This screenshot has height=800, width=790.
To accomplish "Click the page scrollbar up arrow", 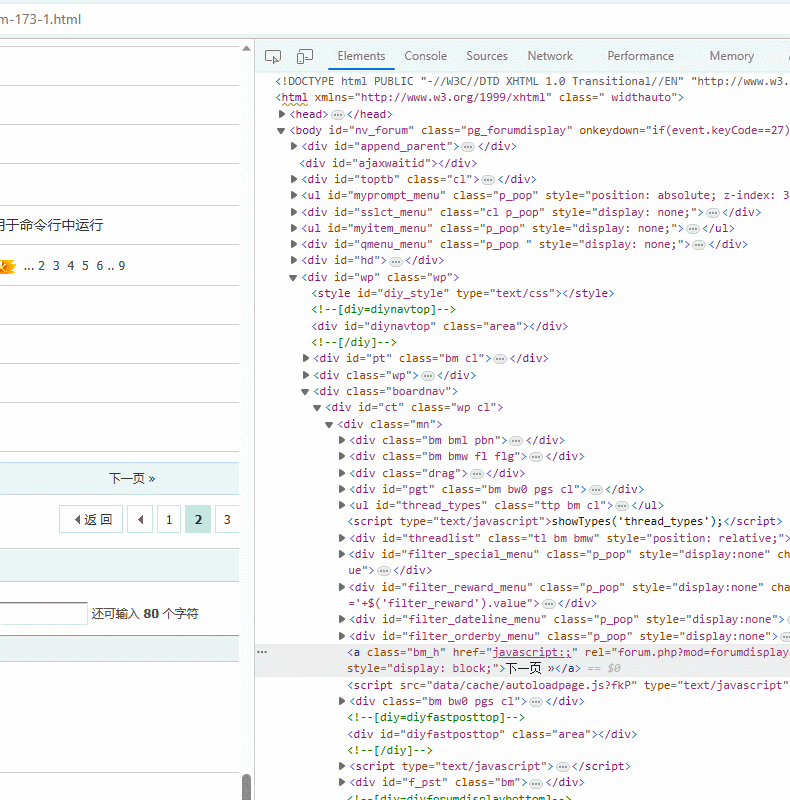I will (x=246, y=48).
